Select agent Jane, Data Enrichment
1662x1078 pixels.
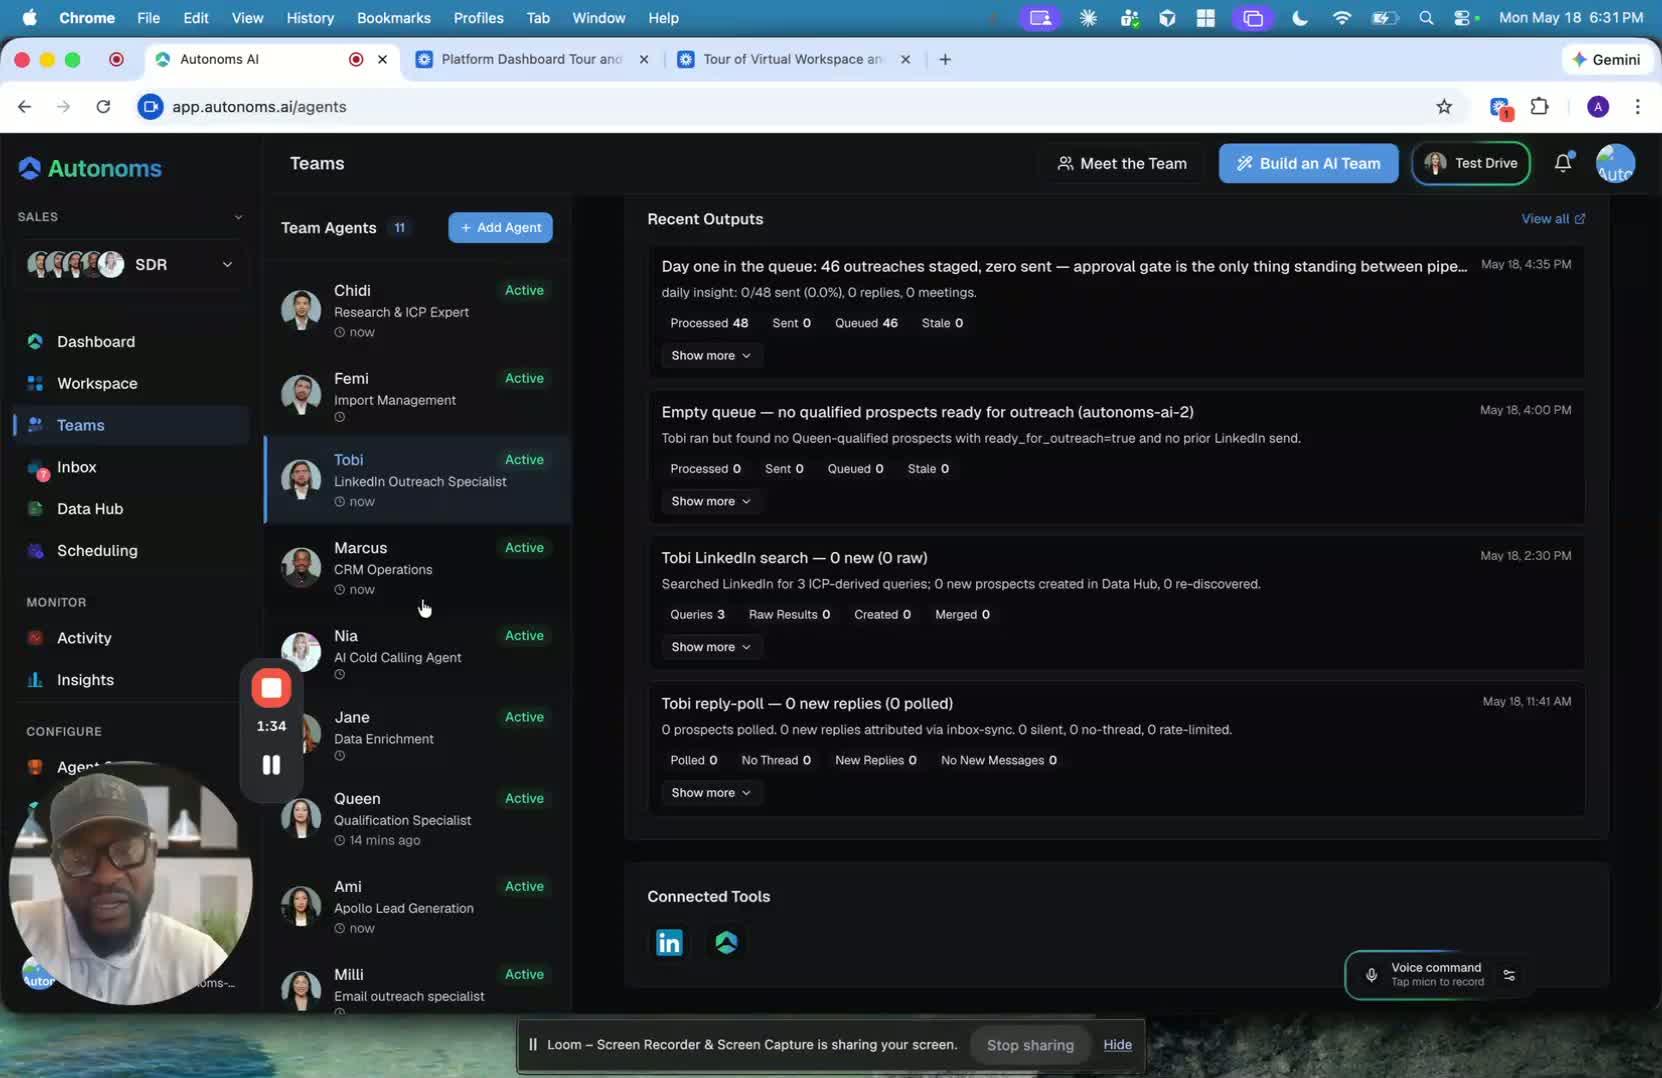[417, 736]
